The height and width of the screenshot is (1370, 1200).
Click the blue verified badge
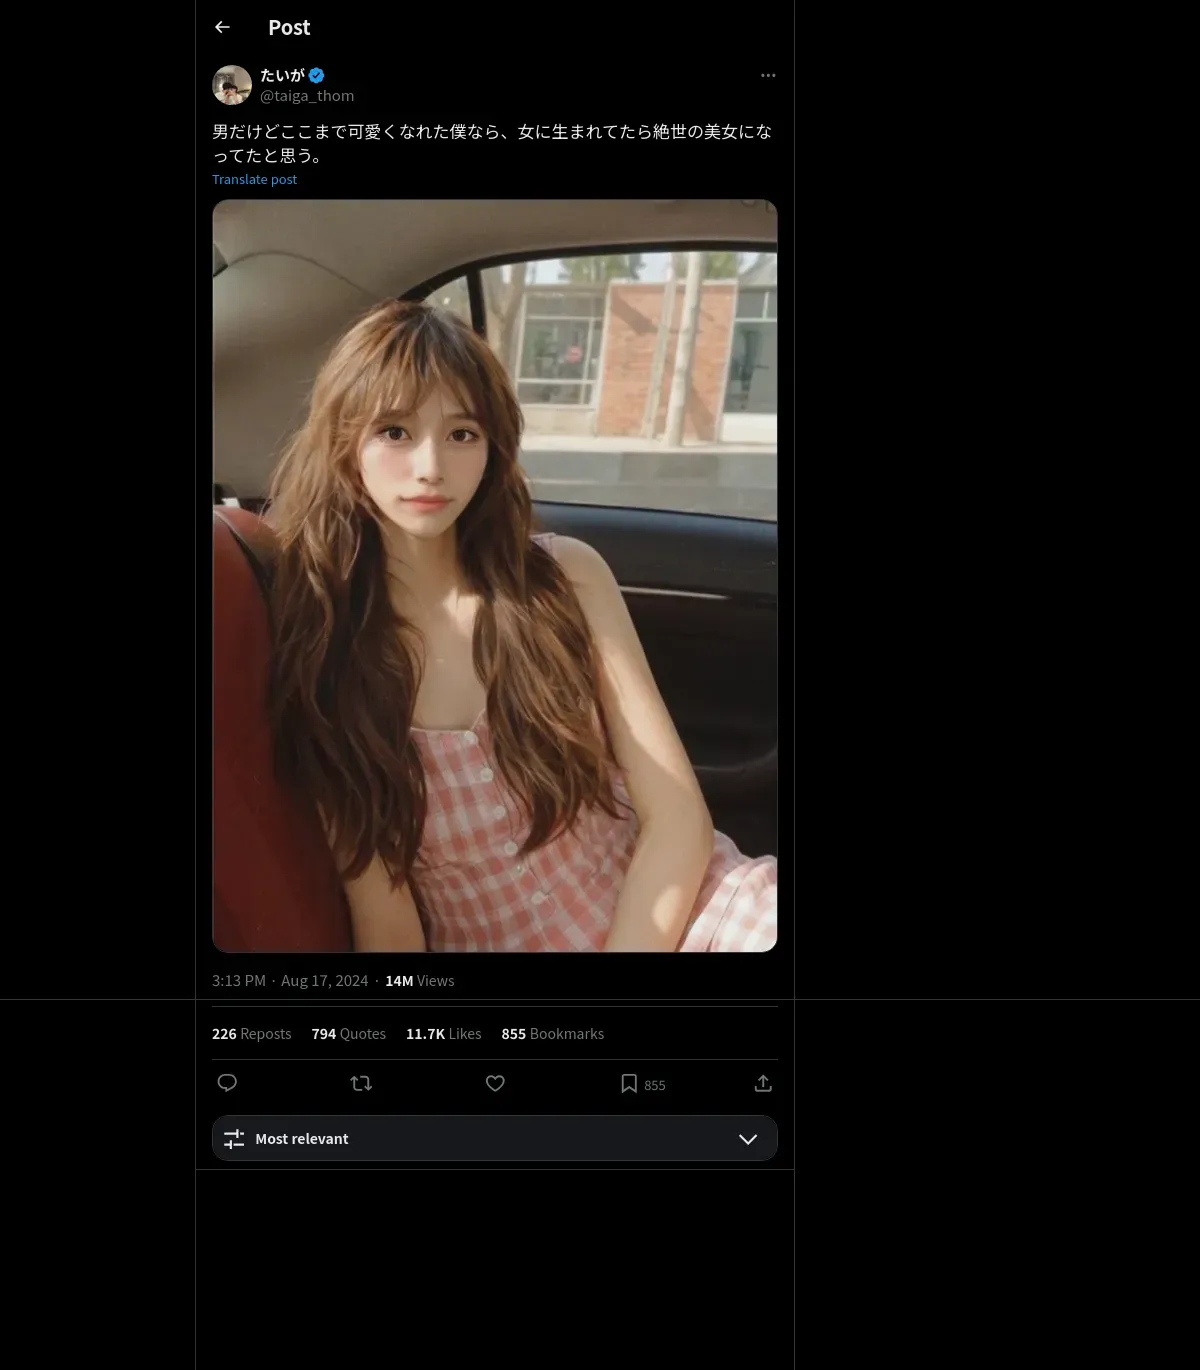pos(317,75)
